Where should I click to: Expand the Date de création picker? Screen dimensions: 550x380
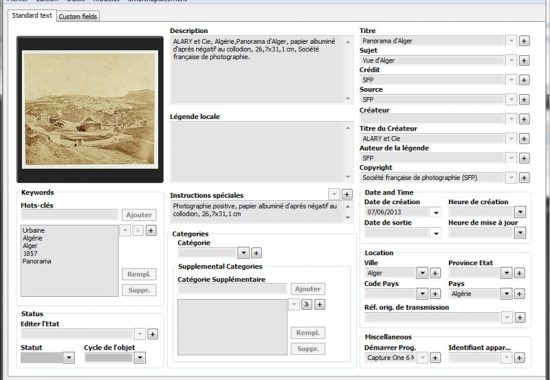(436, 212)
